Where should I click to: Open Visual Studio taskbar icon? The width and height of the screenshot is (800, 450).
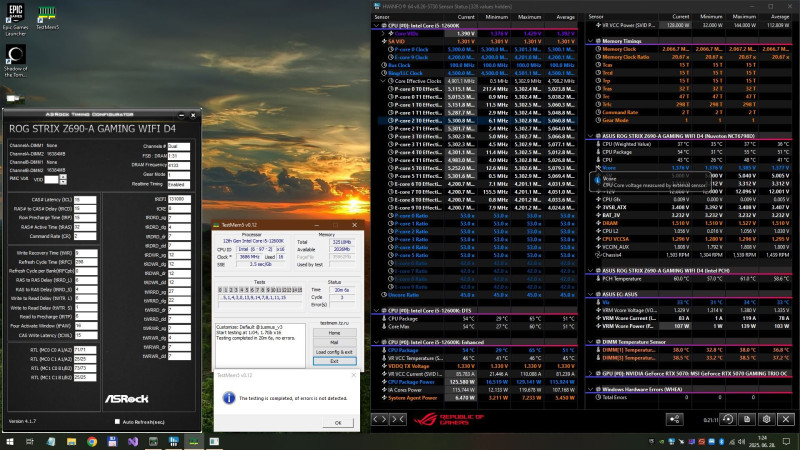(133, 441)
